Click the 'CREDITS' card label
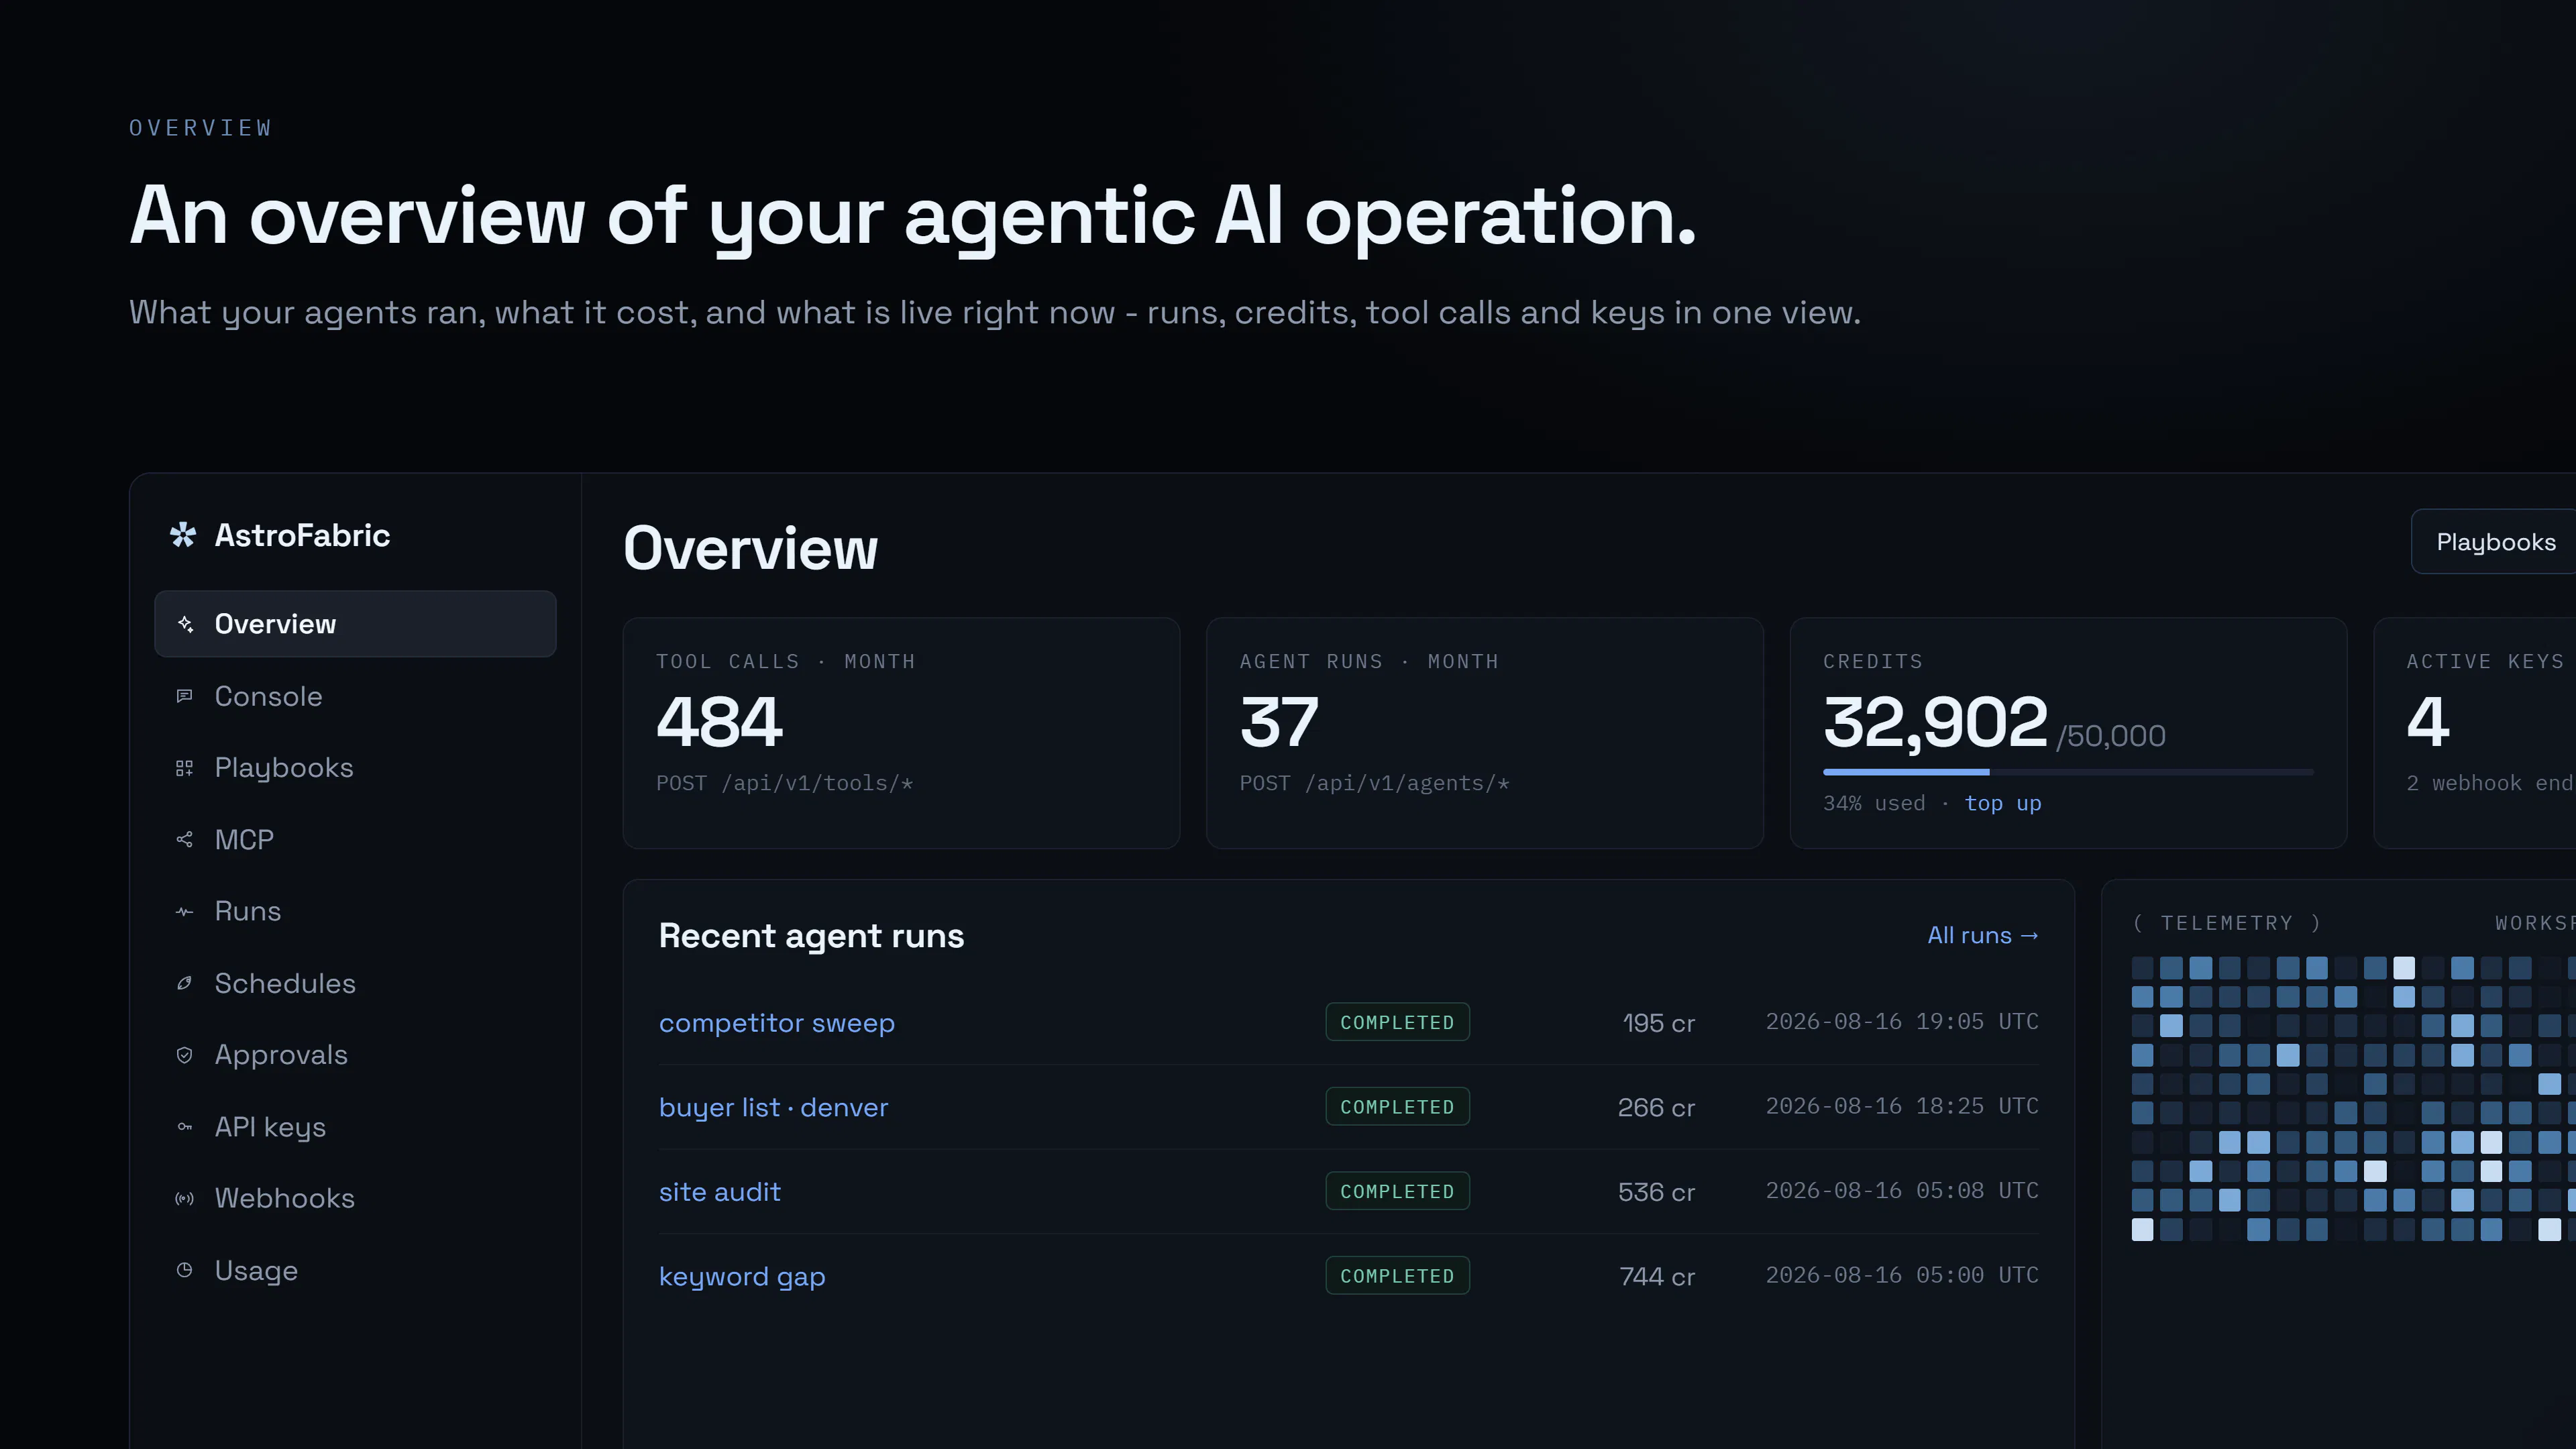2576x1449 pixels. click(x=1873, y=661)
